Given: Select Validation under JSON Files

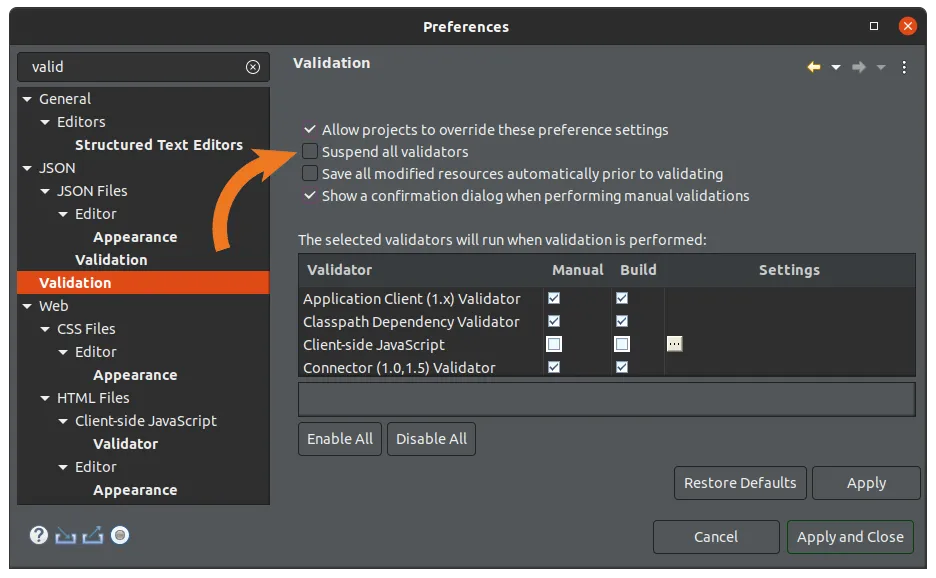Looking at the screenshot, I should click(111, 260).
